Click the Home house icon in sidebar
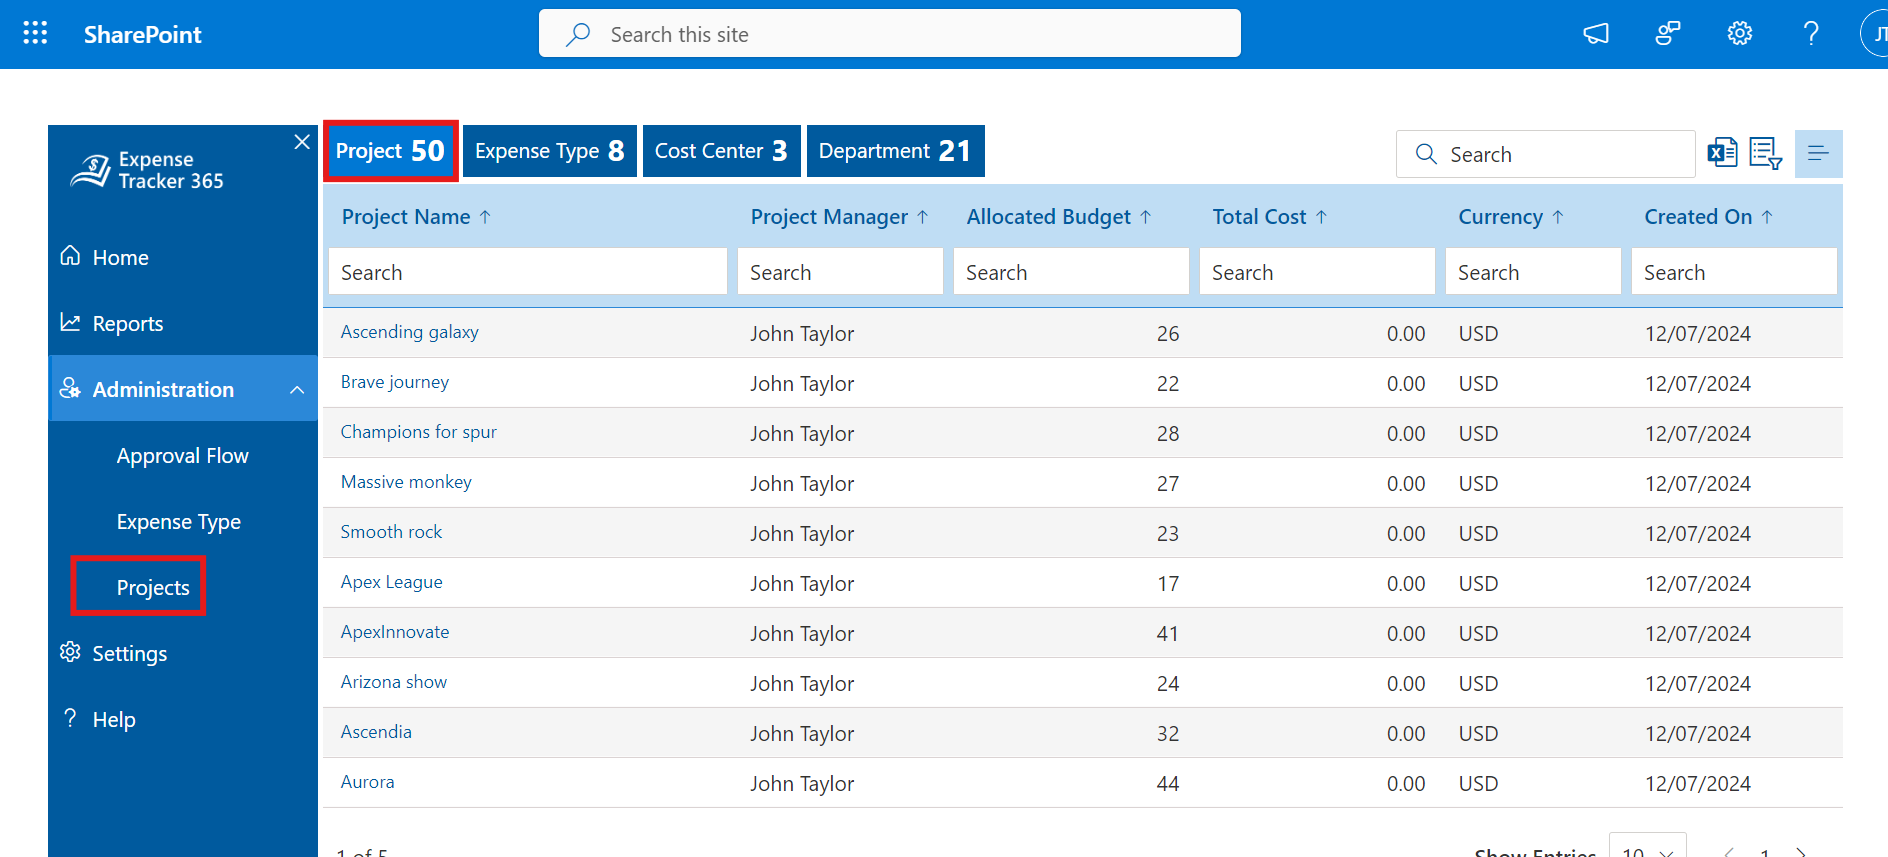Screen dimensions: 1888x857 [70, 256]
